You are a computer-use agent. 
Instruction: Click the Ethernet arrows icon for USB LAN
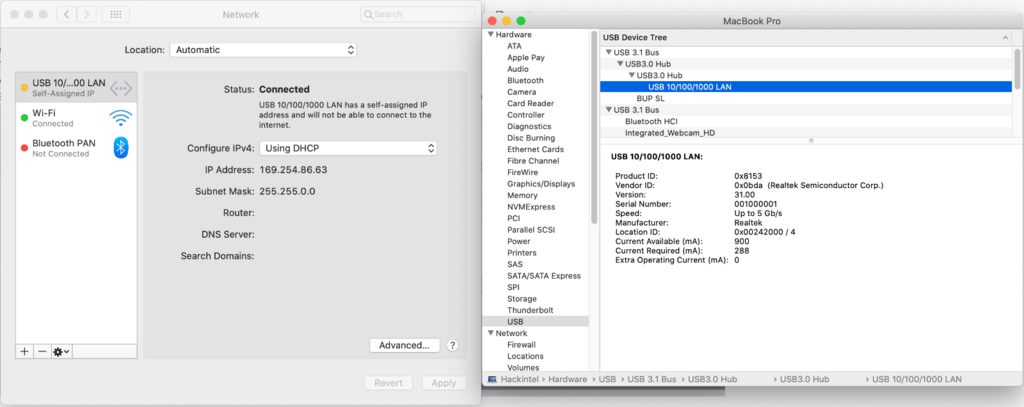click(121, 88)
